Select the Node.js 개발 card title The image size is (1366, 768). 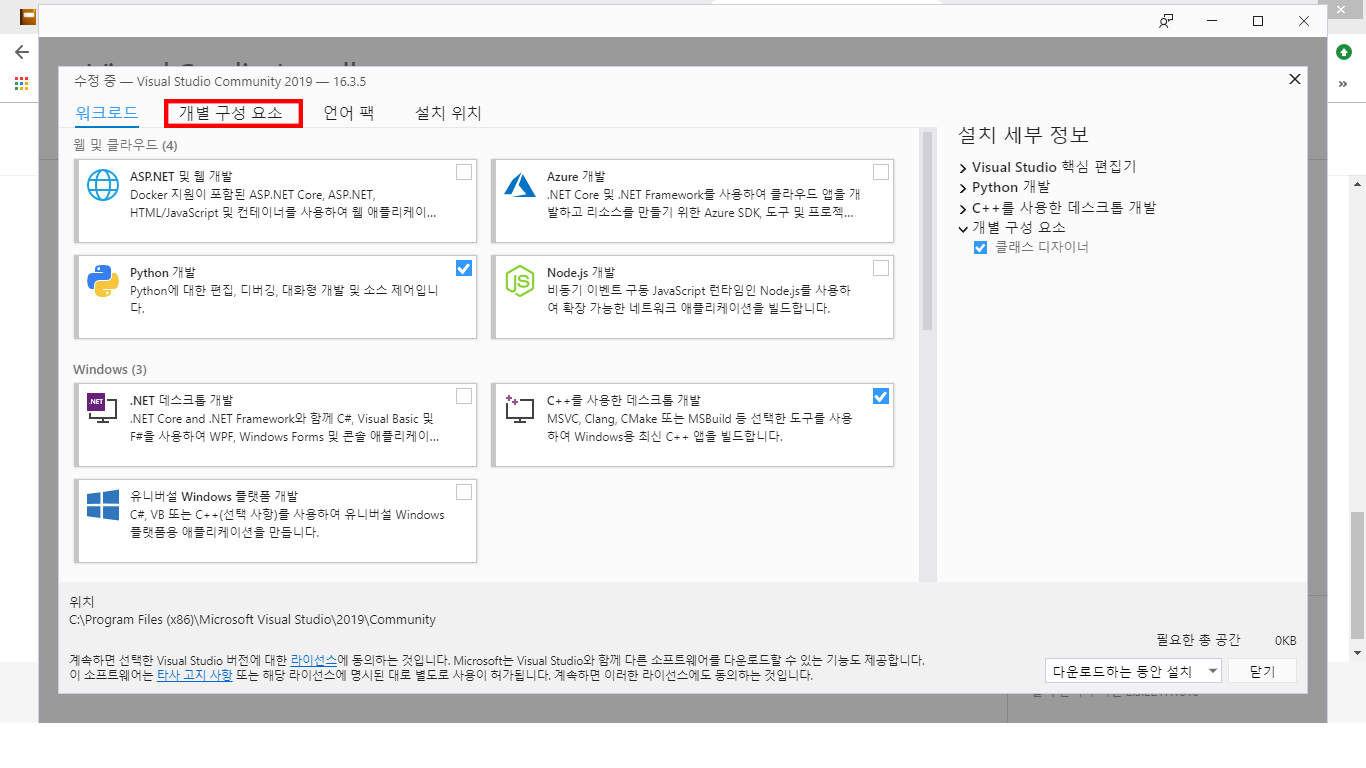click(581, 272)
